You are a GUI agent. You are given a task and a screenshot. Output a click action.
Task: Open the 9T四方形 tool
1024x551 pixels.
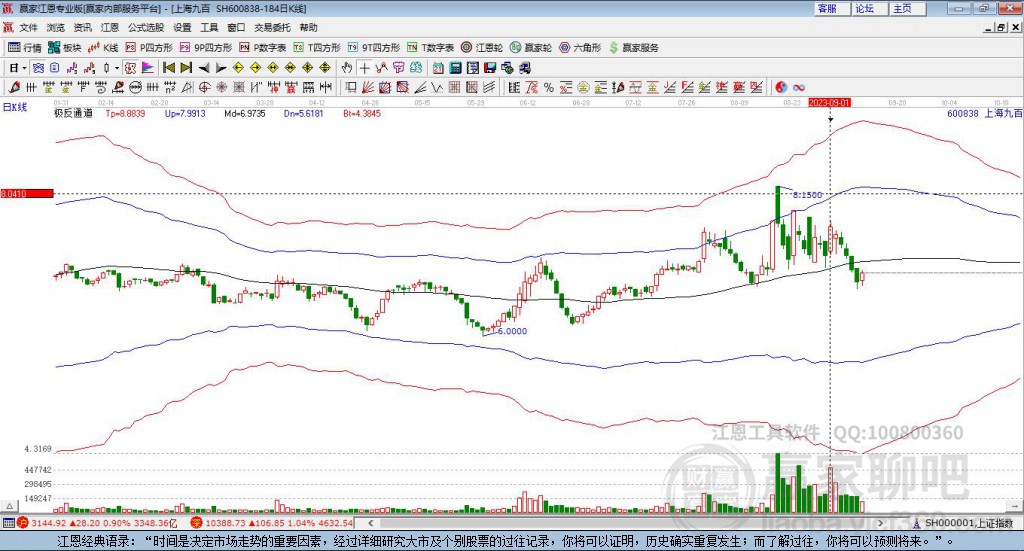pos(374,48)
